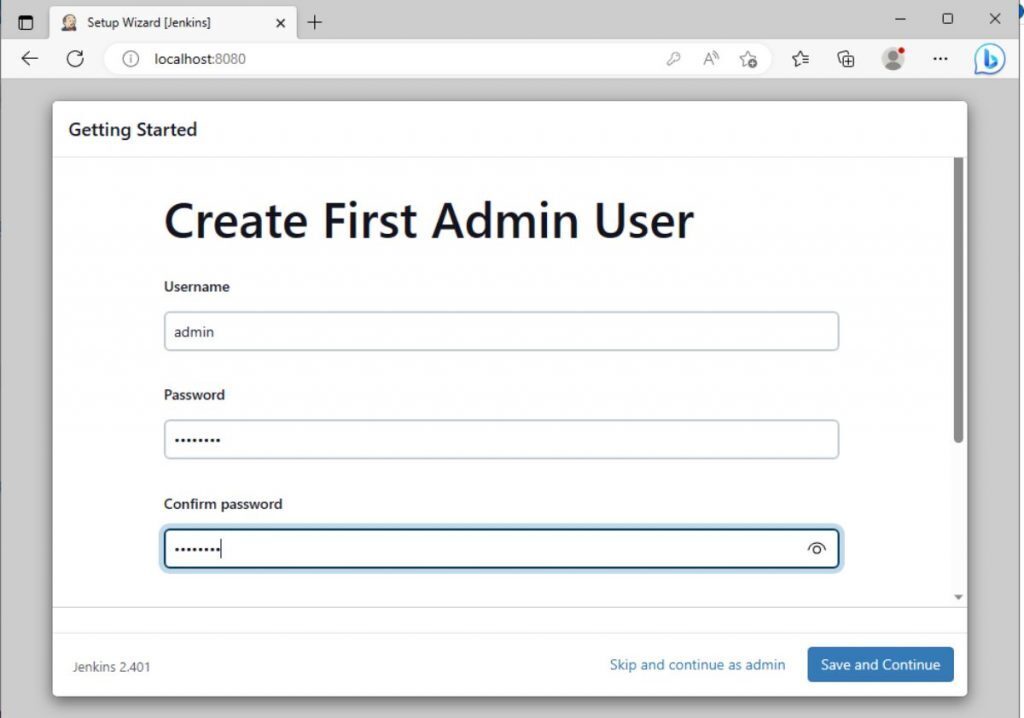Open the Favorites list icon
This screenshot has width=1024, height=718.
click(800, 59)
